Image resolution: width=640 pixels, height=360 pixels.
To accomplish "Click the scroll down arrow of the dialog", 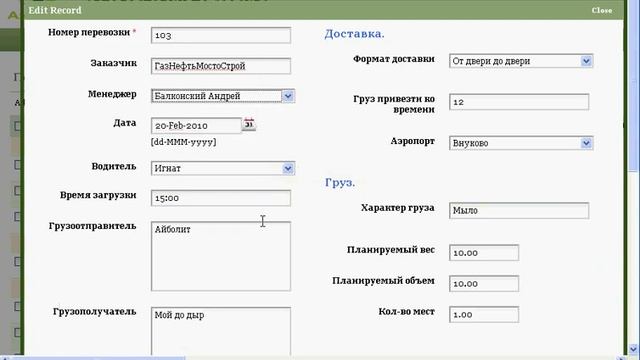I will (633, 349).
